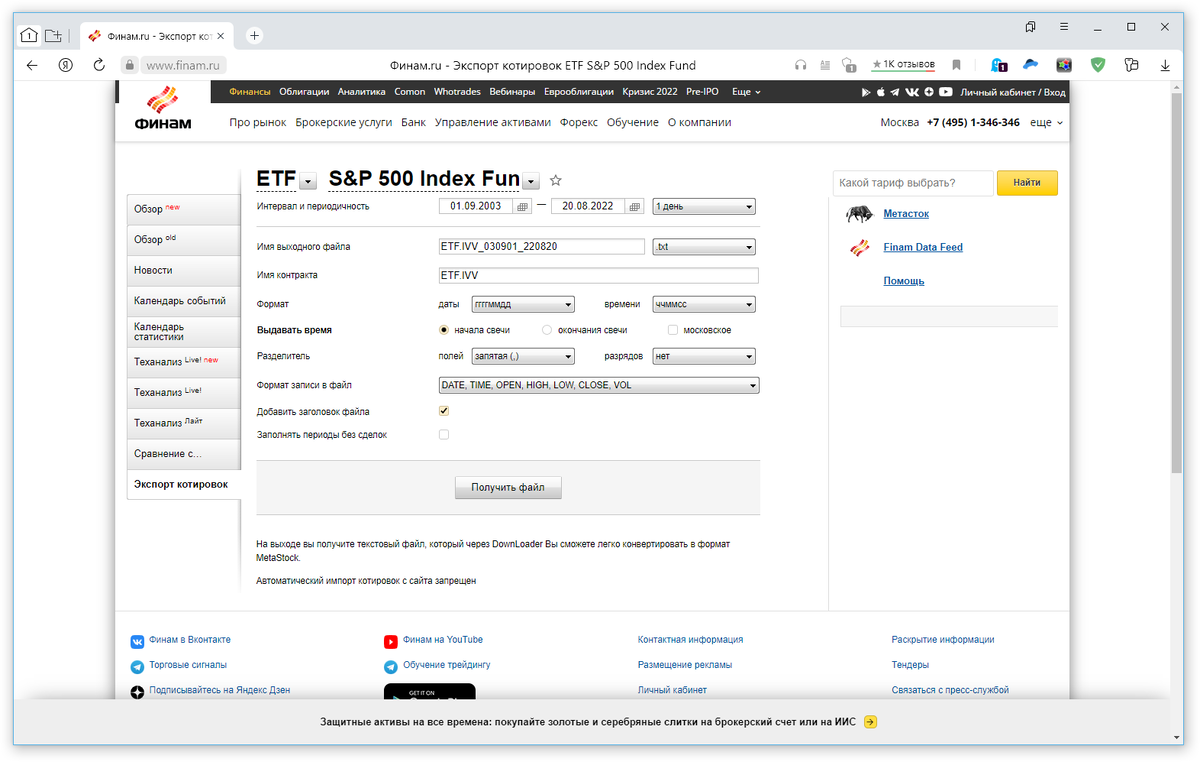The image size is (1200, 762).
Task: Open browser downloads arrow icon
Action: point(1165,65)
